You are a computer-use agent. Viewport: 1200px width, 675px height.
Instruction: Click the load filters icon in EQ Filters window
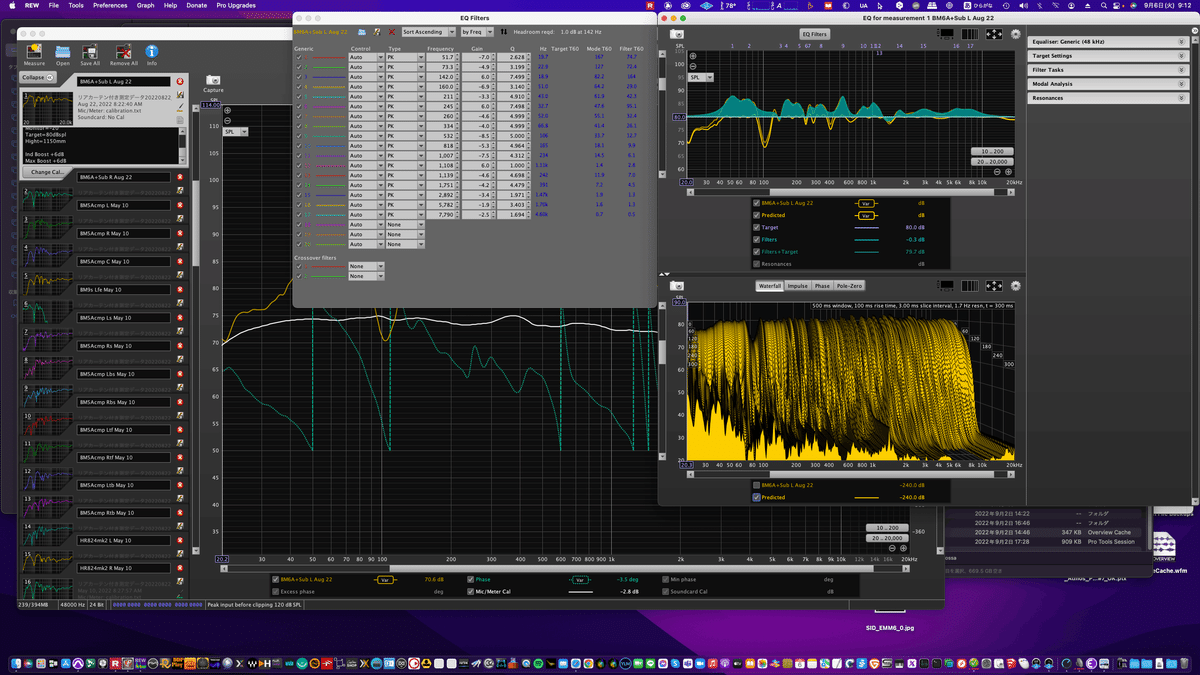[x=362, y=32]
